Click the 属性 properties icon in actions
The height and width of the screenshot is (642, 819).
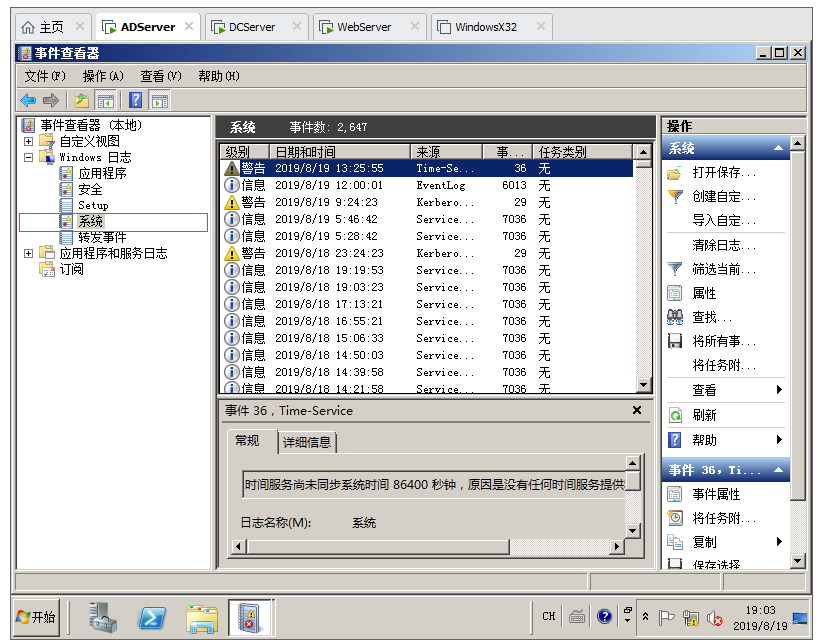(675, 293)
